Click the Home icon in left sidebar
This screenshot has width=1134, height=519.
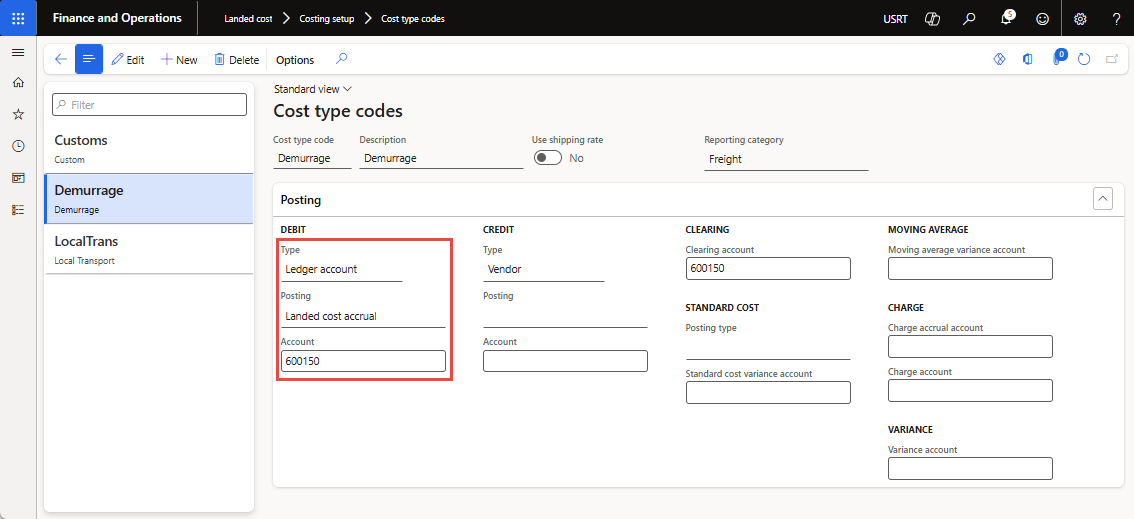(x=17, y=83)
